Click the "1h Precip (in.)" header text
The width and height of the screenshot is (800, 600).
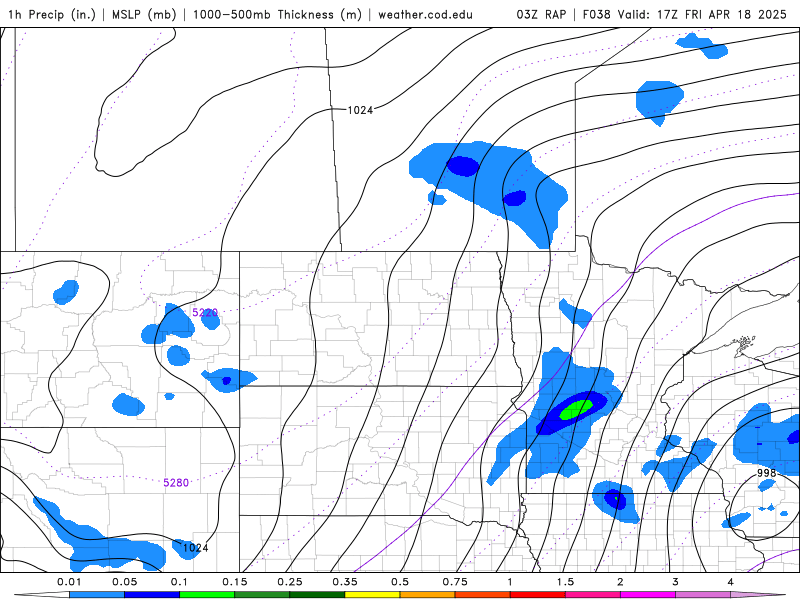(52, 14)
